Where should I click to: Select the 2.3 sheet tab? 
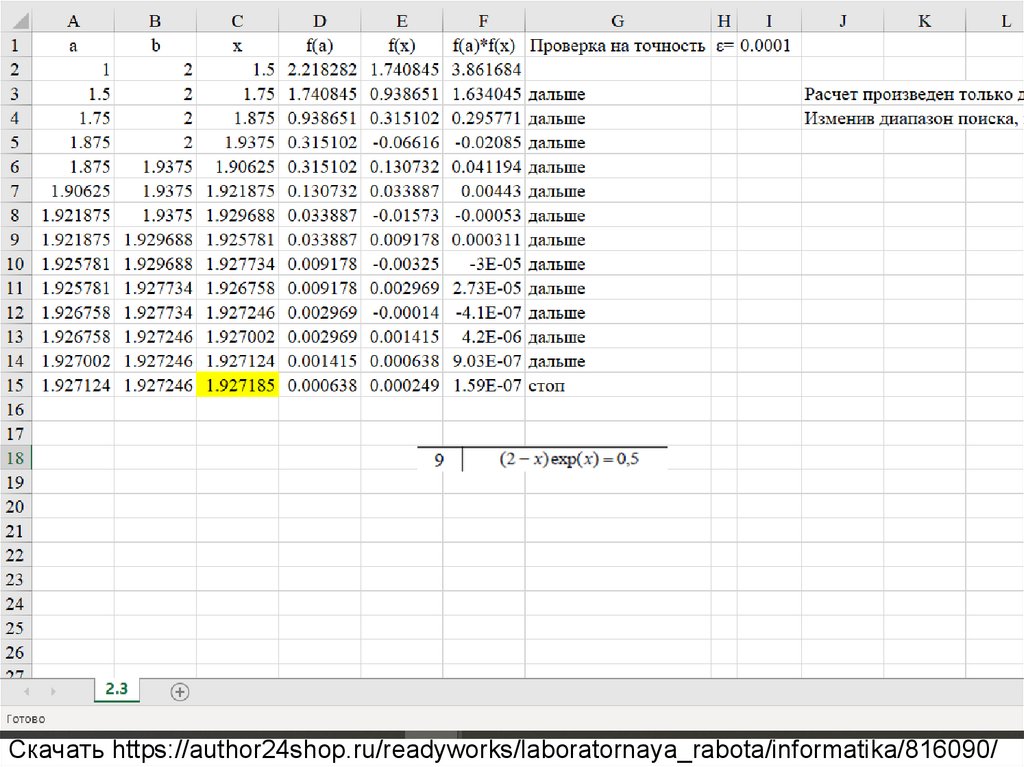coord(116,689)
